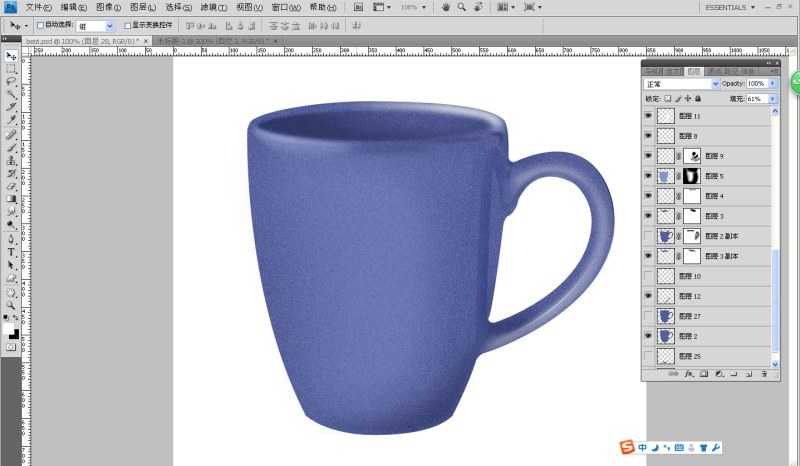Screen dimensions: 800x466
Task: Delete layer using trash icon in Layers panel
Action: [x=764, y=374]
